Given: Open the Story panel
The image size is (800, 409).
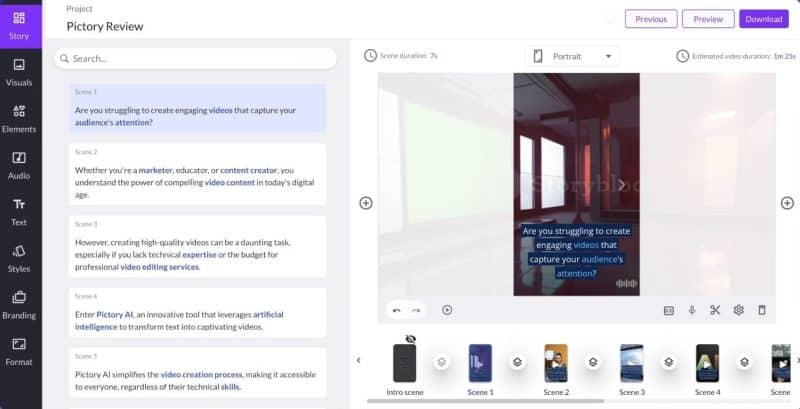Looking at the screenshot, I should click(19, 25).
